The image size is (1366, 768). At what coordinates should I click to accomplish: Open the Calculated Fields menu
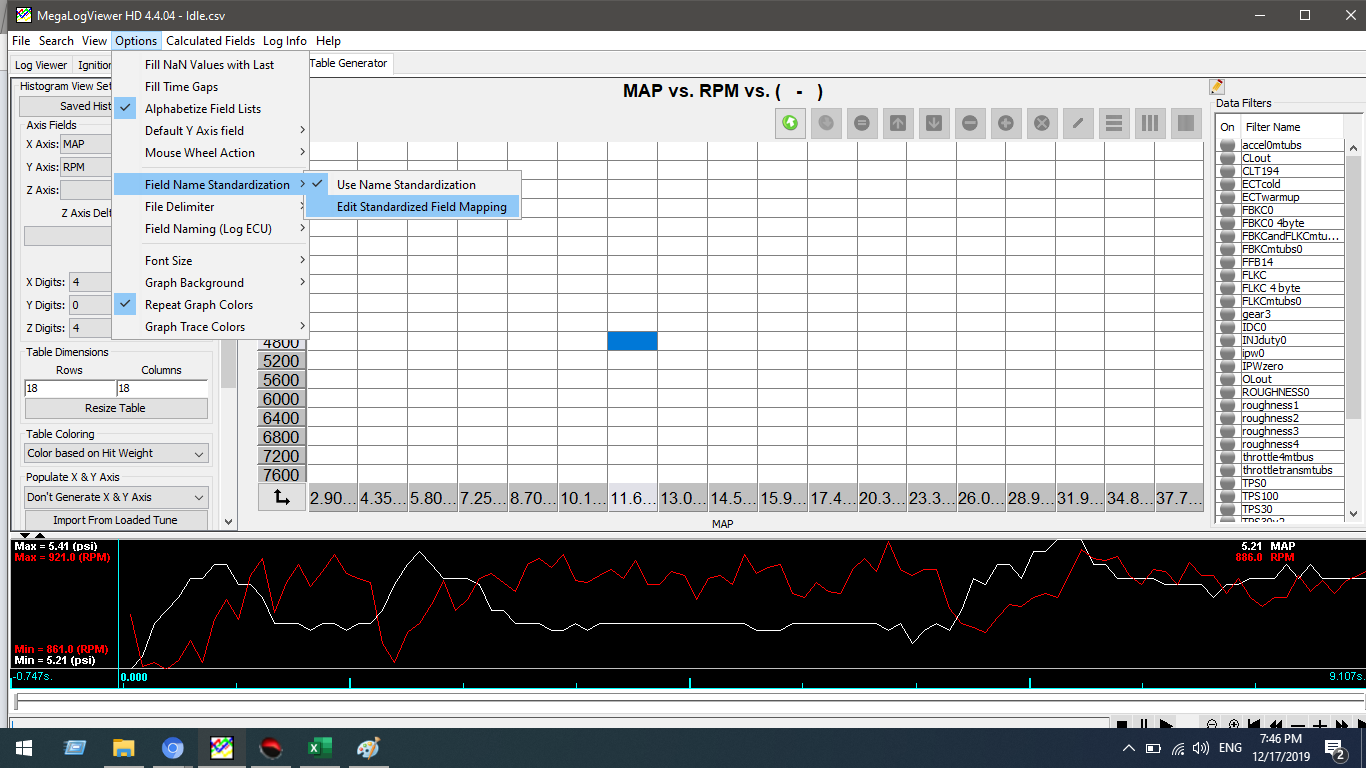[210, 41]
